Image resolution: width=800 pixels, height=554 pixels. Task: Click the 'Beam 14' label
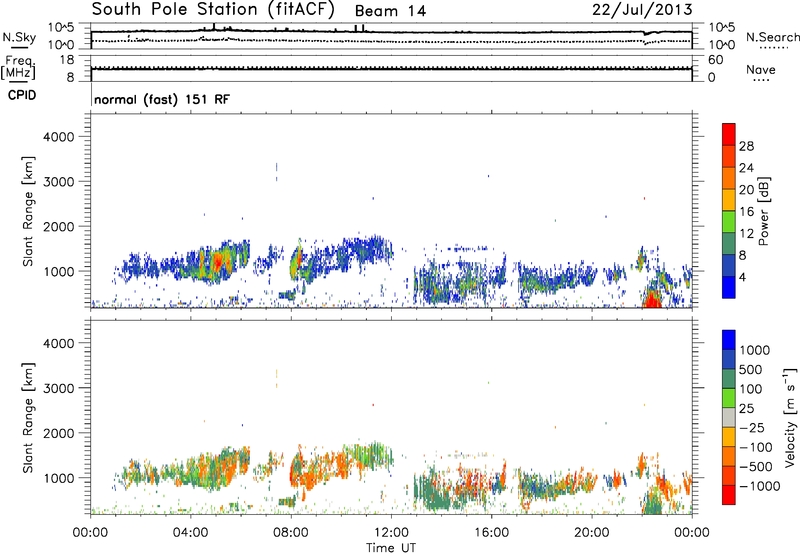[390, 11]
